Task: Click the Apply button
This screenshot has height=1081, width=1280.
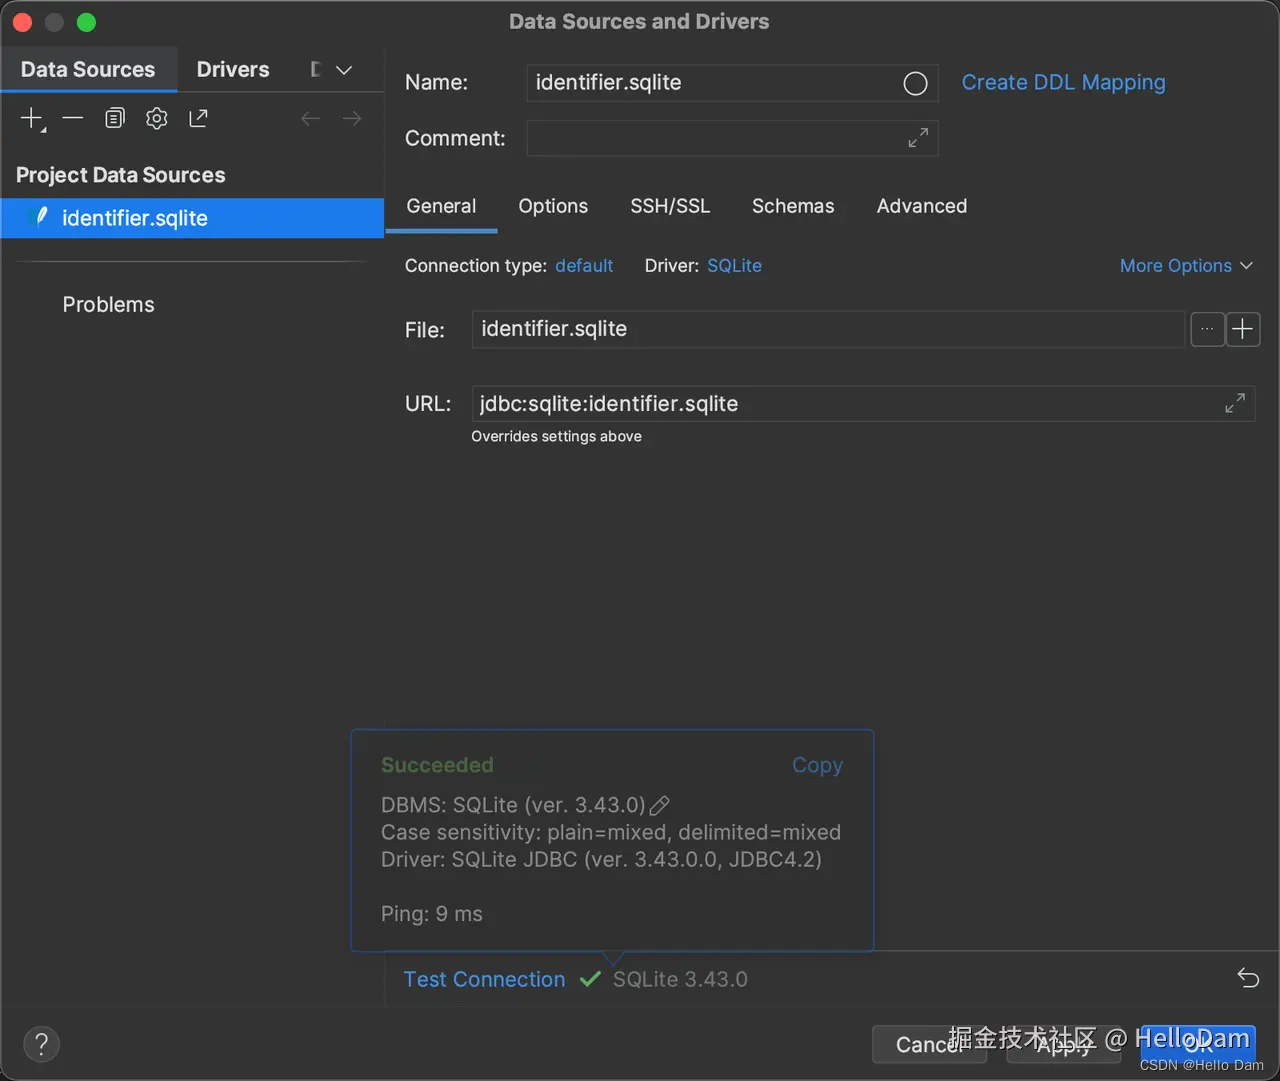Action: [1063, 1044]
